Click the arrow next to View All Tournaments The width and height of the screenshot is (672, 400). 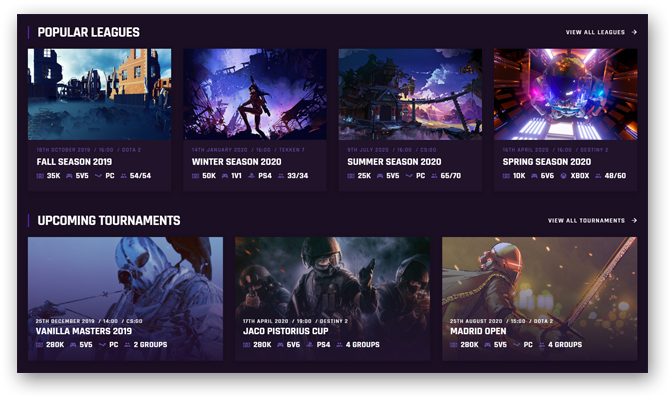[x=634, y=221]
